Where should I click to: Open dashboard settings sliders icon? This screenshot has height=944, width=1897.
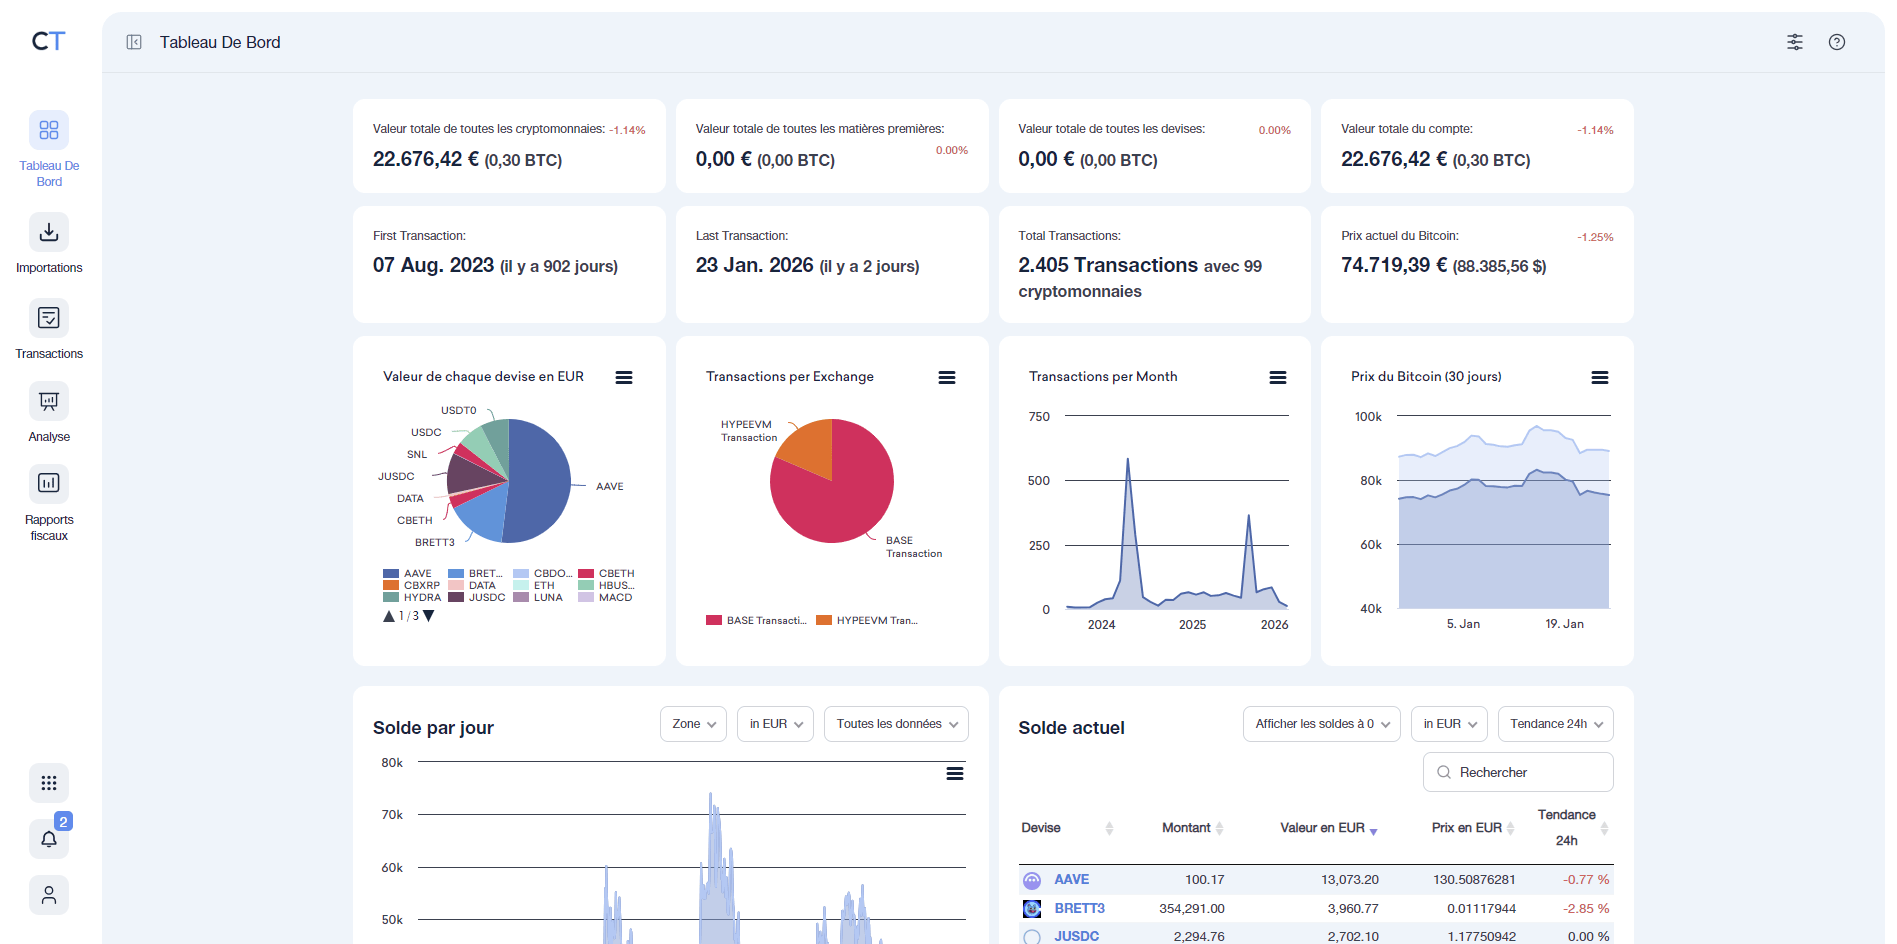(1795, 42)
